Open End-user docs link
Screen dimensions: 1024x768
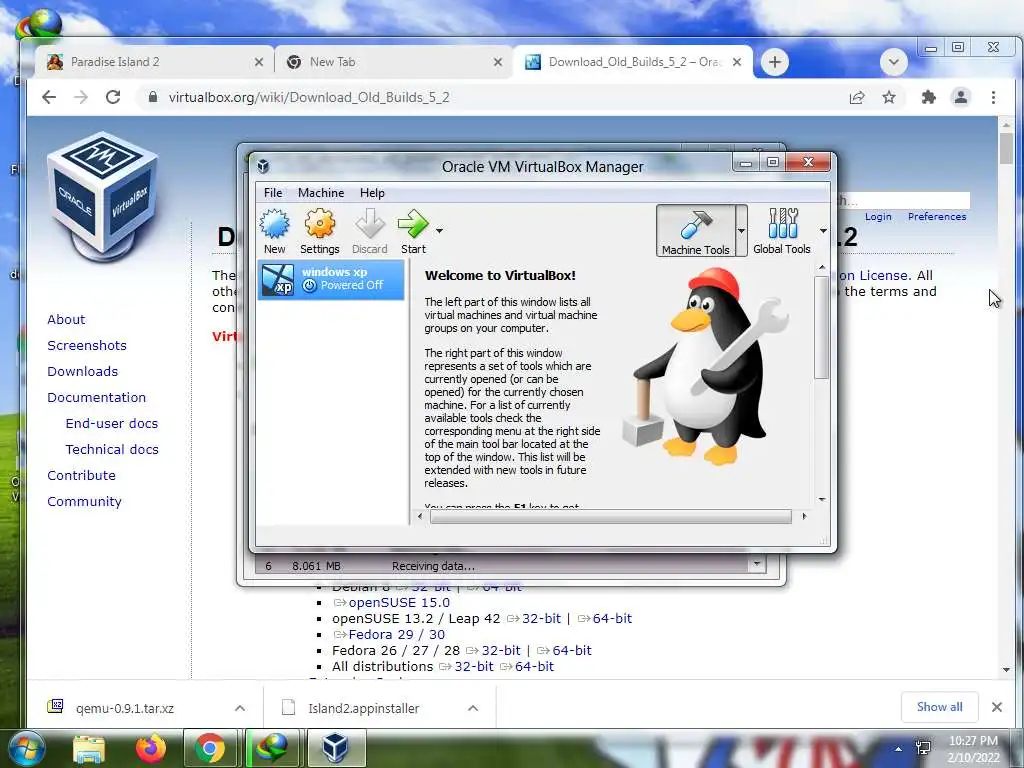coord(112,423)
